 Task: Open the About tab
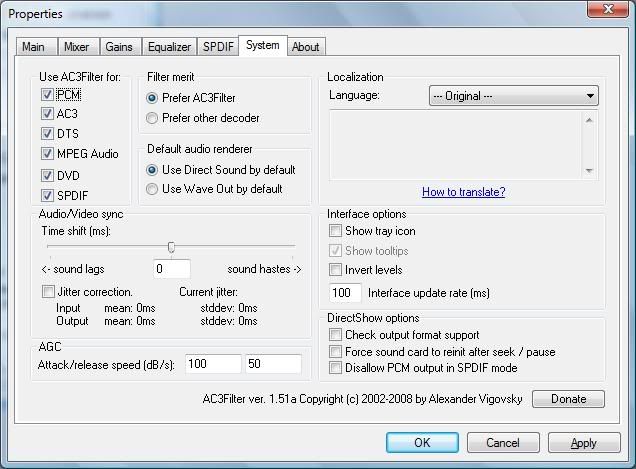click(x=306, y=47)
